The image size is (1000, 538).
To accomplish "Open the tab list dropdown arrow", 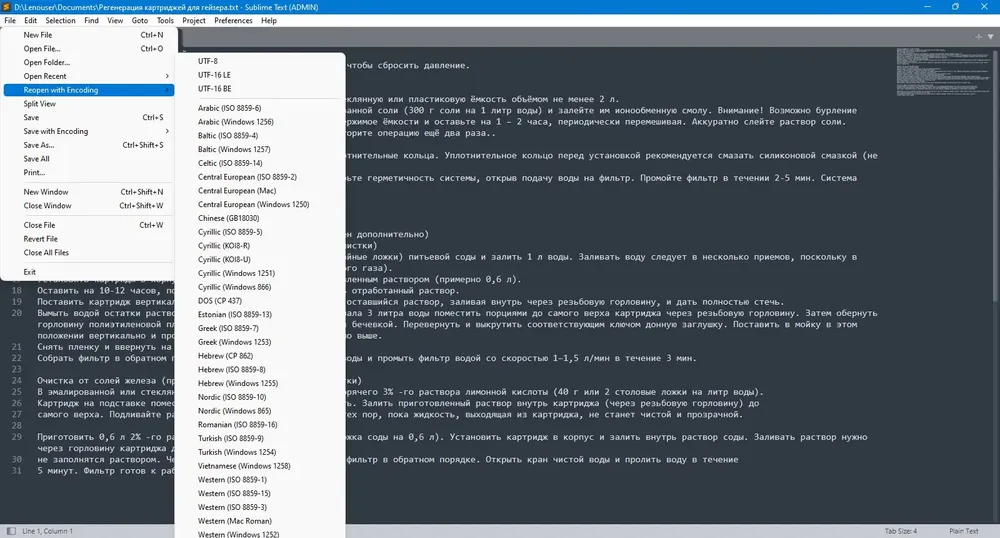I will click(x=990, y=37).
